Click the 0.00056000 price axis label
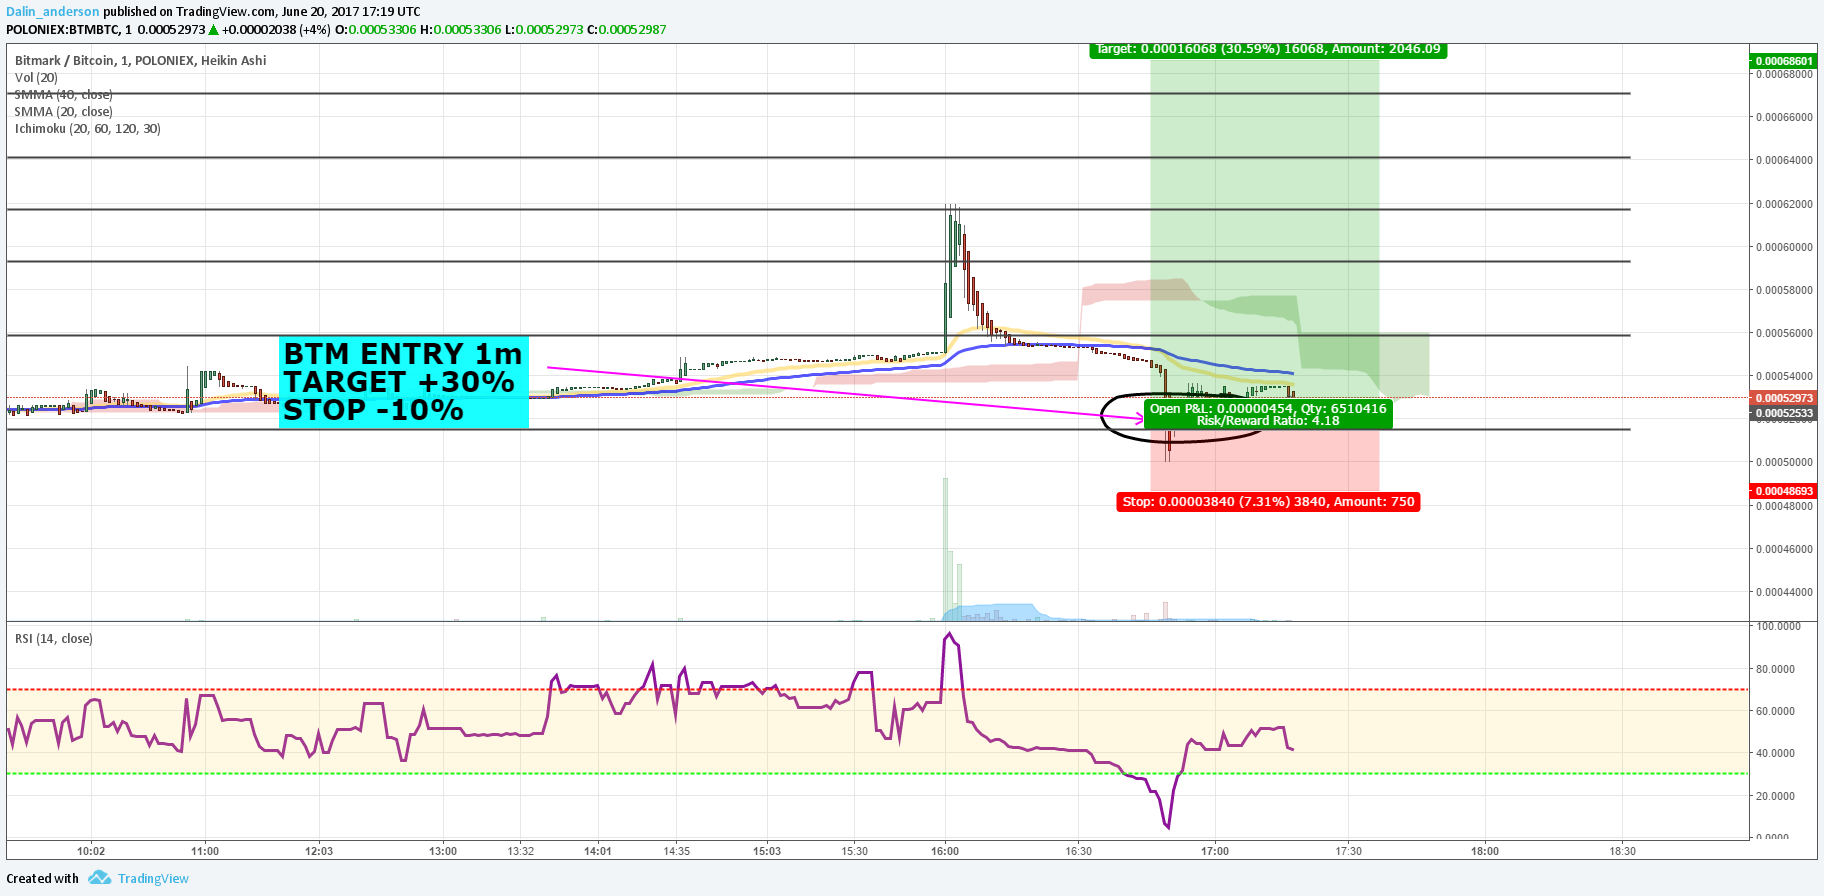Image resolution: width=1824 pixels, height=896 pixels. [x=1785, y=333]
